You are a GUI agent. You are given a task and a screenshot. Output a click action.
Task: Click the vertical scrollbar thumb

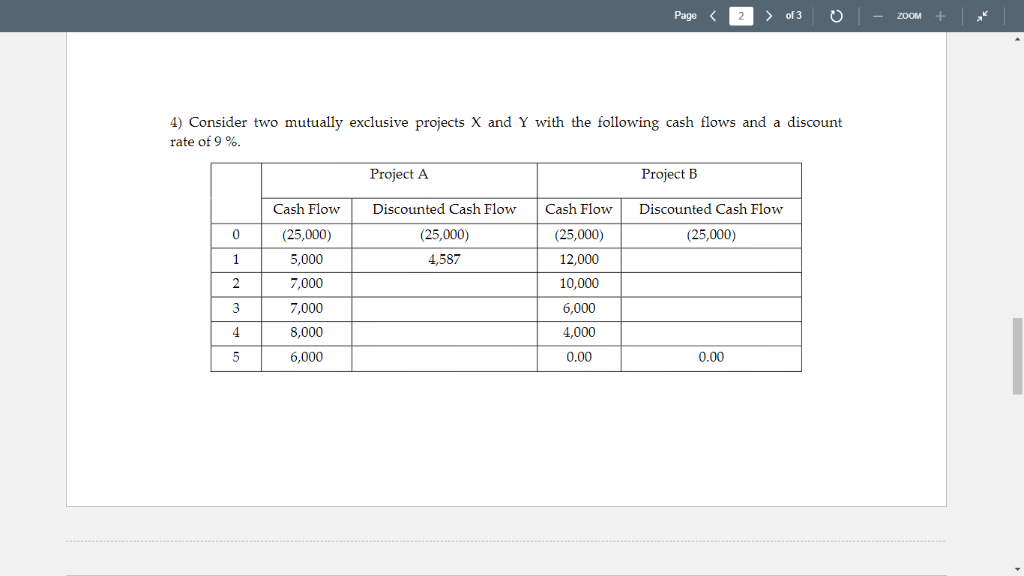pos(1012,355)
